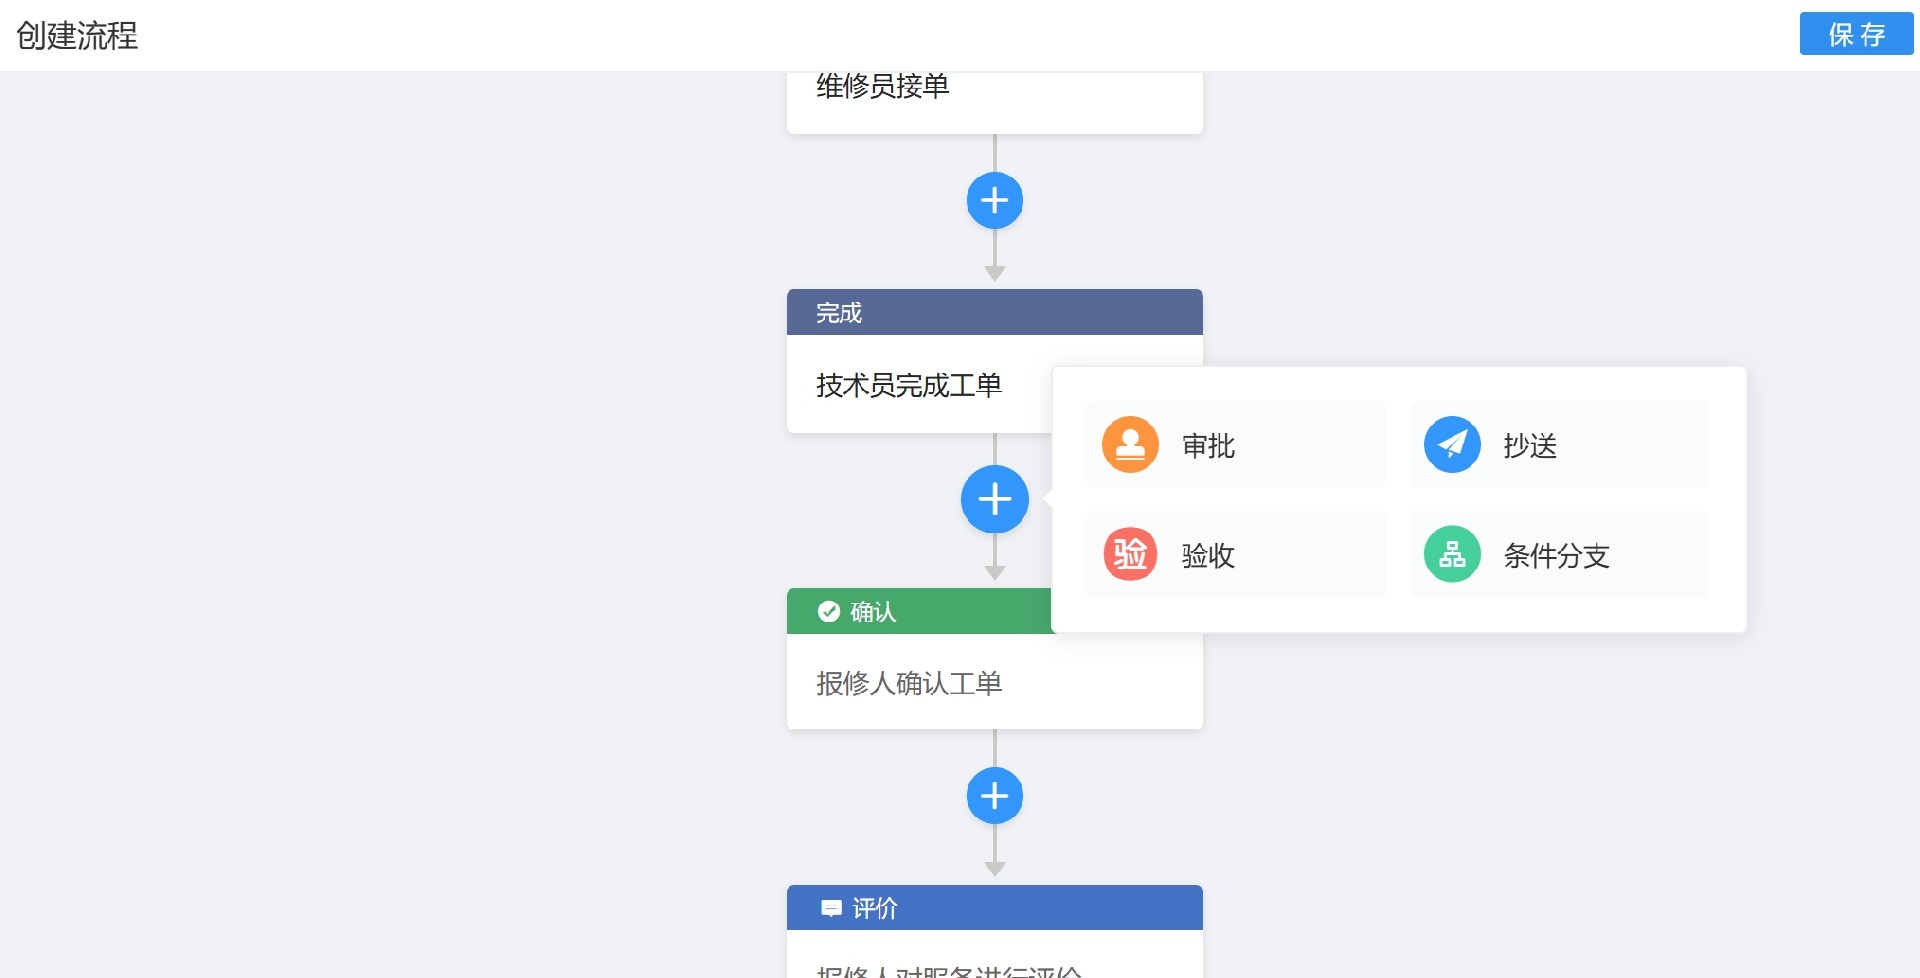1920x978 pixels.
Task: Select the 确认 node titled 报修人确认工单
Action: (907, 683)
